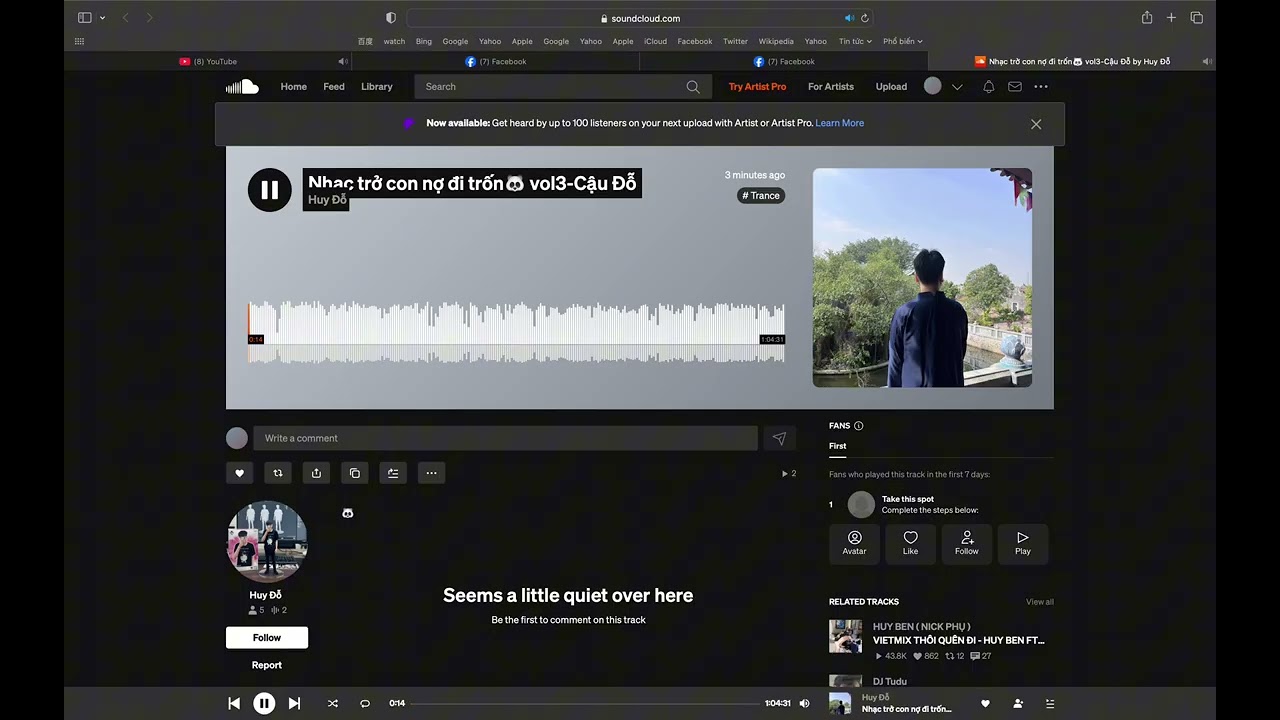Click the Safari privacy shield icon
1280x720 pixels.
coord(391,18)
